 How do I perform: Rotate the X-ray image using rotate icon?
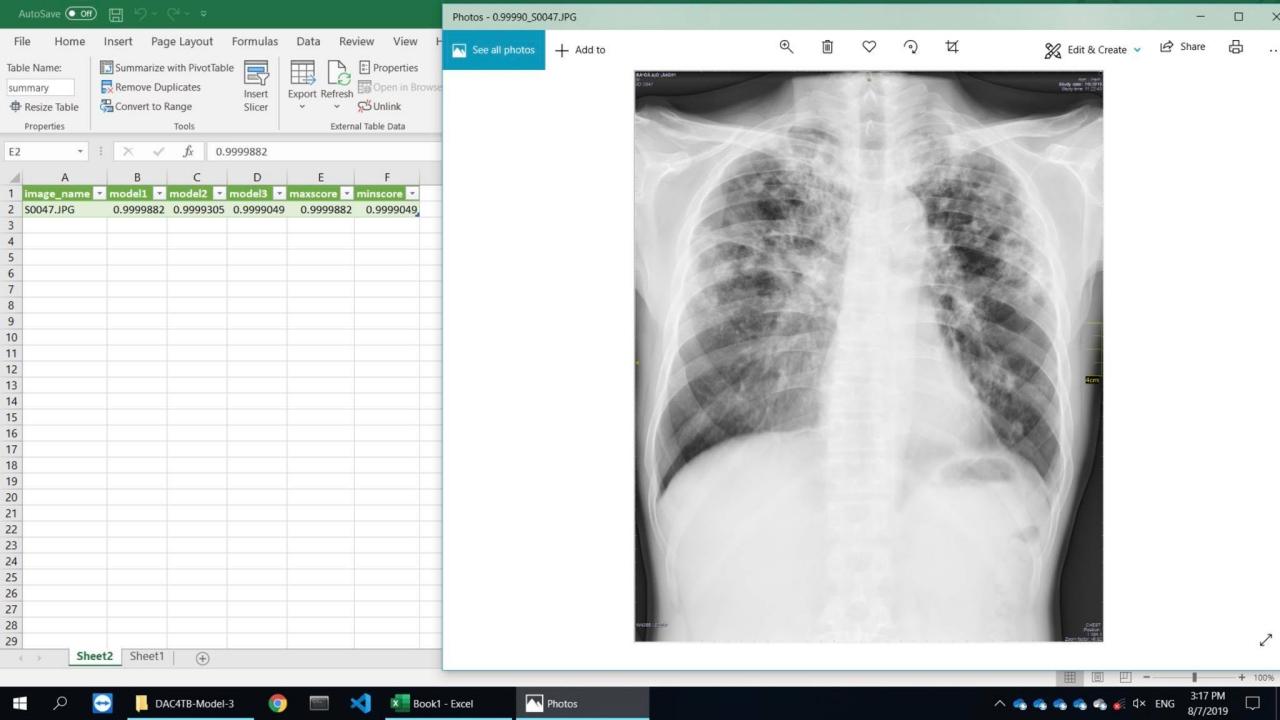pyautogui.click(x=910, y=47)
